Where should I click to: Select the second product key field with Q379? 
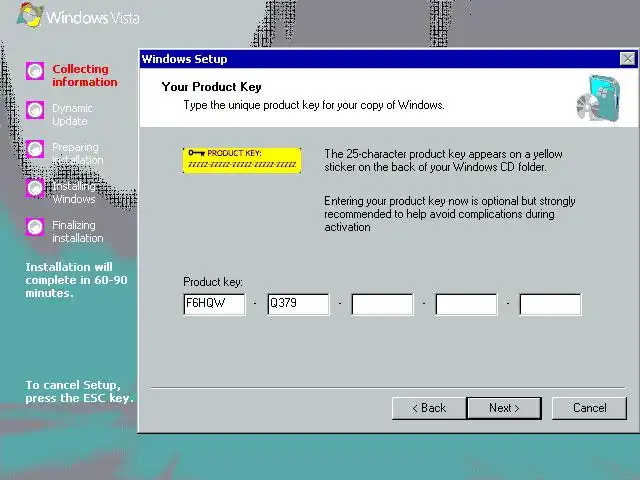click(298, 304)
